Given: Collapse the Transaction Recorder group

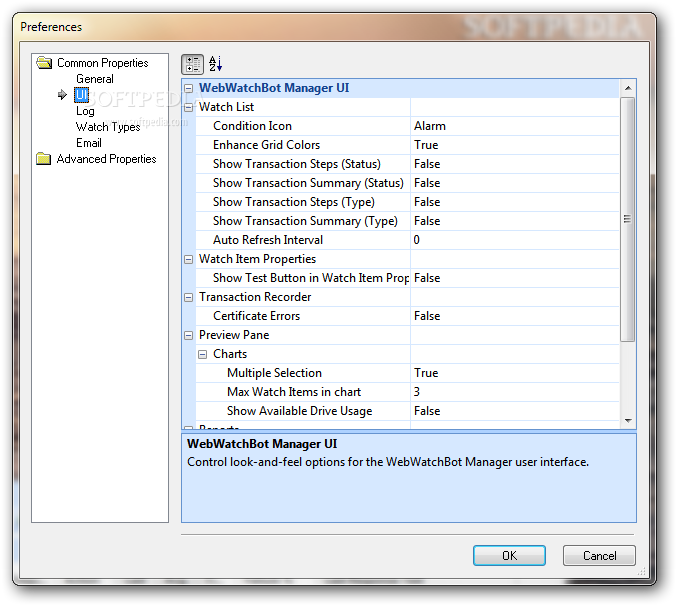Looking at the screenshot, I should click(x=189, y=297).
